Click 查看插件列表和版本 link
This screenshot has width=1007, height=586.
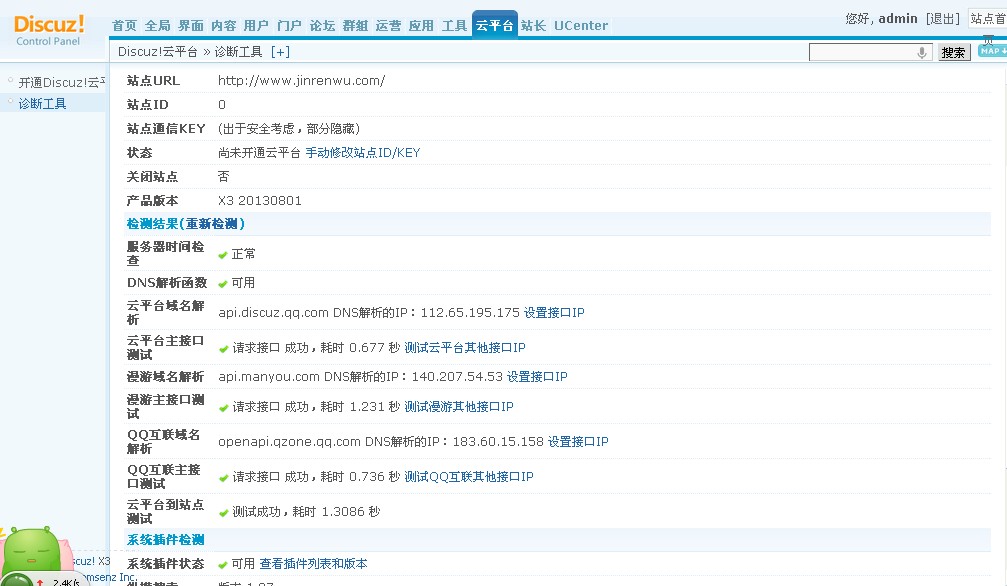(313, 564)
